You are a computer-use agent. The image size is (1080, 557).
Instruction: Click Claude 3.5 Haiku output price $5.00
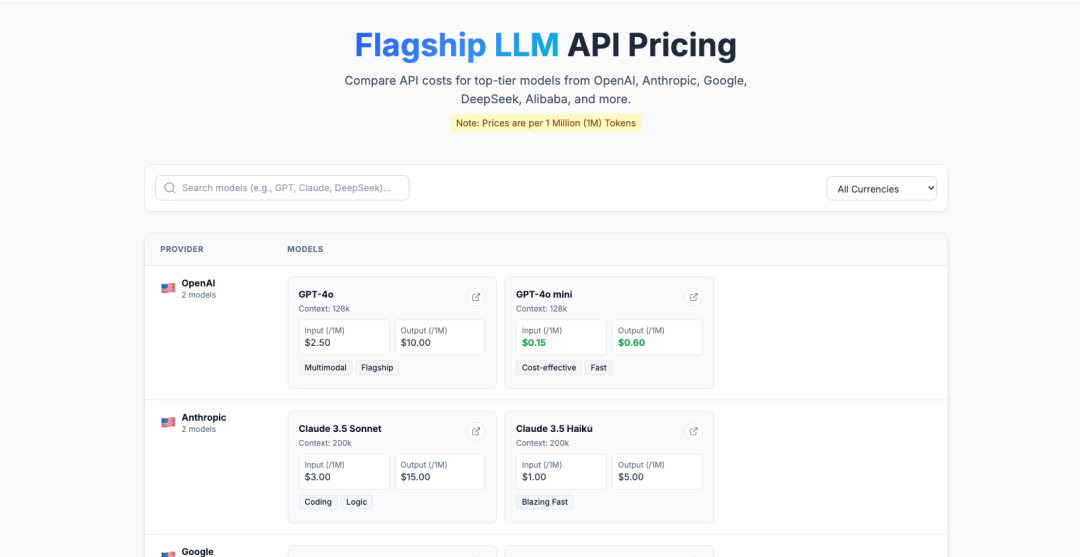[631, 476]
